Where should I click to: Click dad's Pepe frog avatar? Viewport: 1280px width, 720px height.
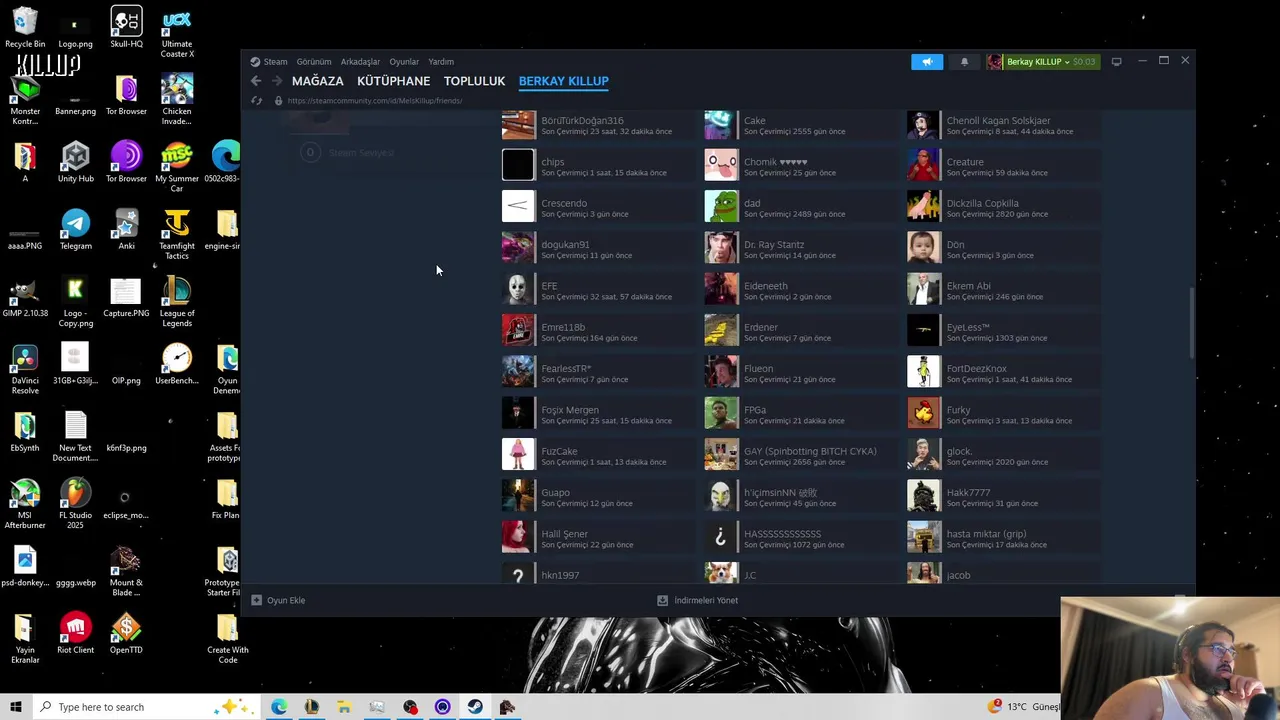tap(721, 207)
